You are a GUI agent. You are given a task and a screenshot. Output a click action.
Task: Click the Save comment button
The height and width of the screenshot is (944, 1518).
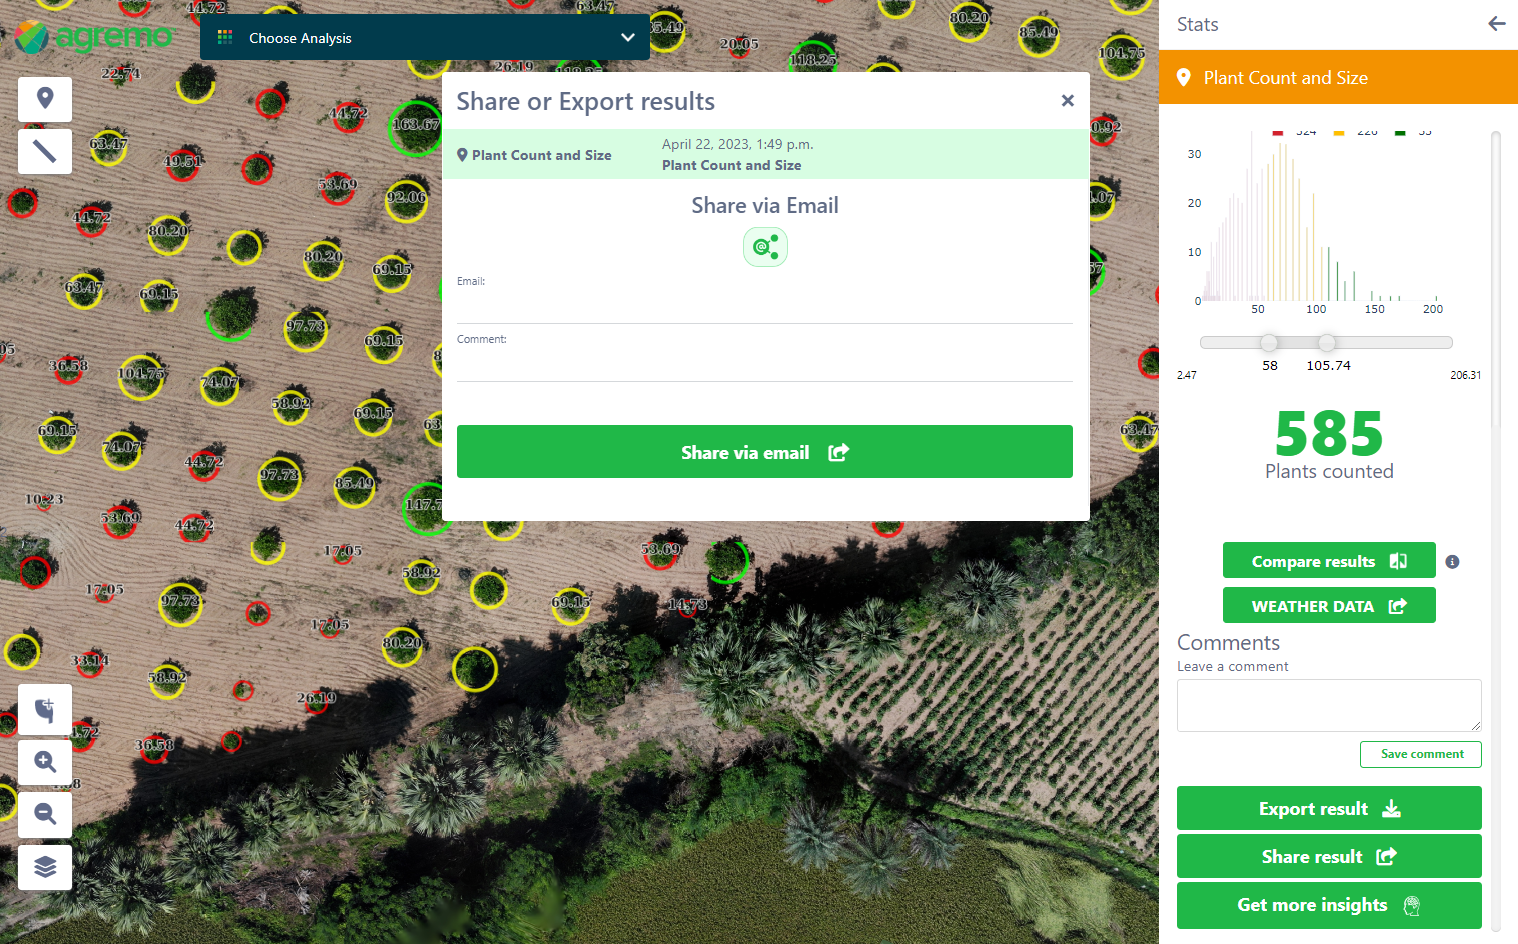1420,755
